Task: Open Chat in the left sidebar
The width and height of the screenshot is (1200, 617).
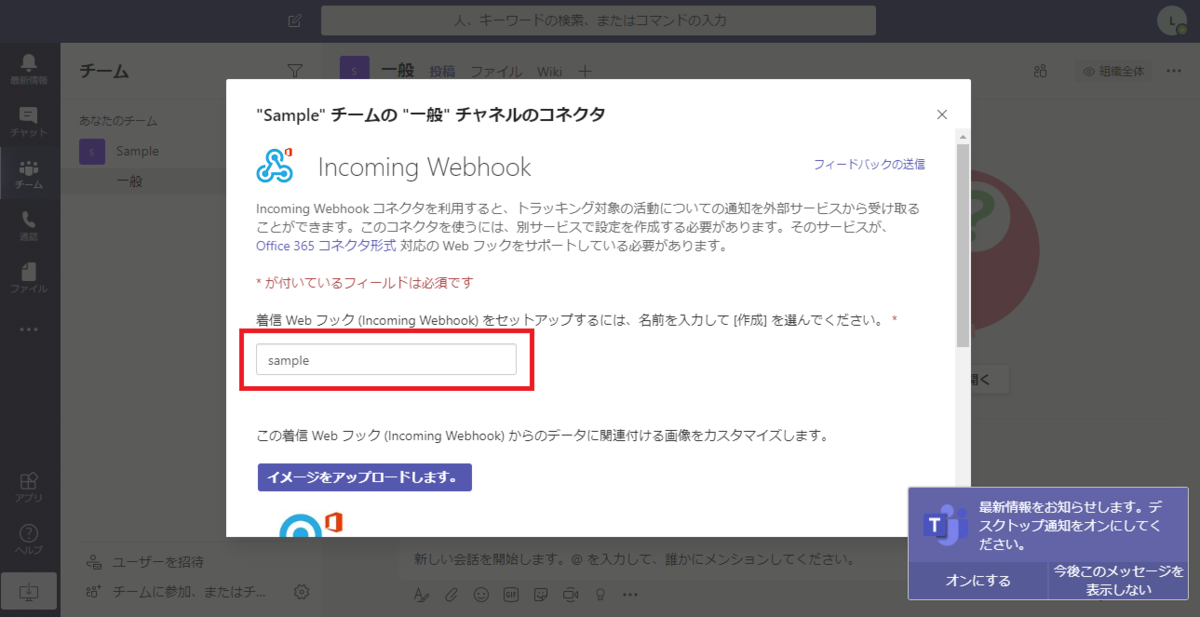Action: [x=29, y=121]
